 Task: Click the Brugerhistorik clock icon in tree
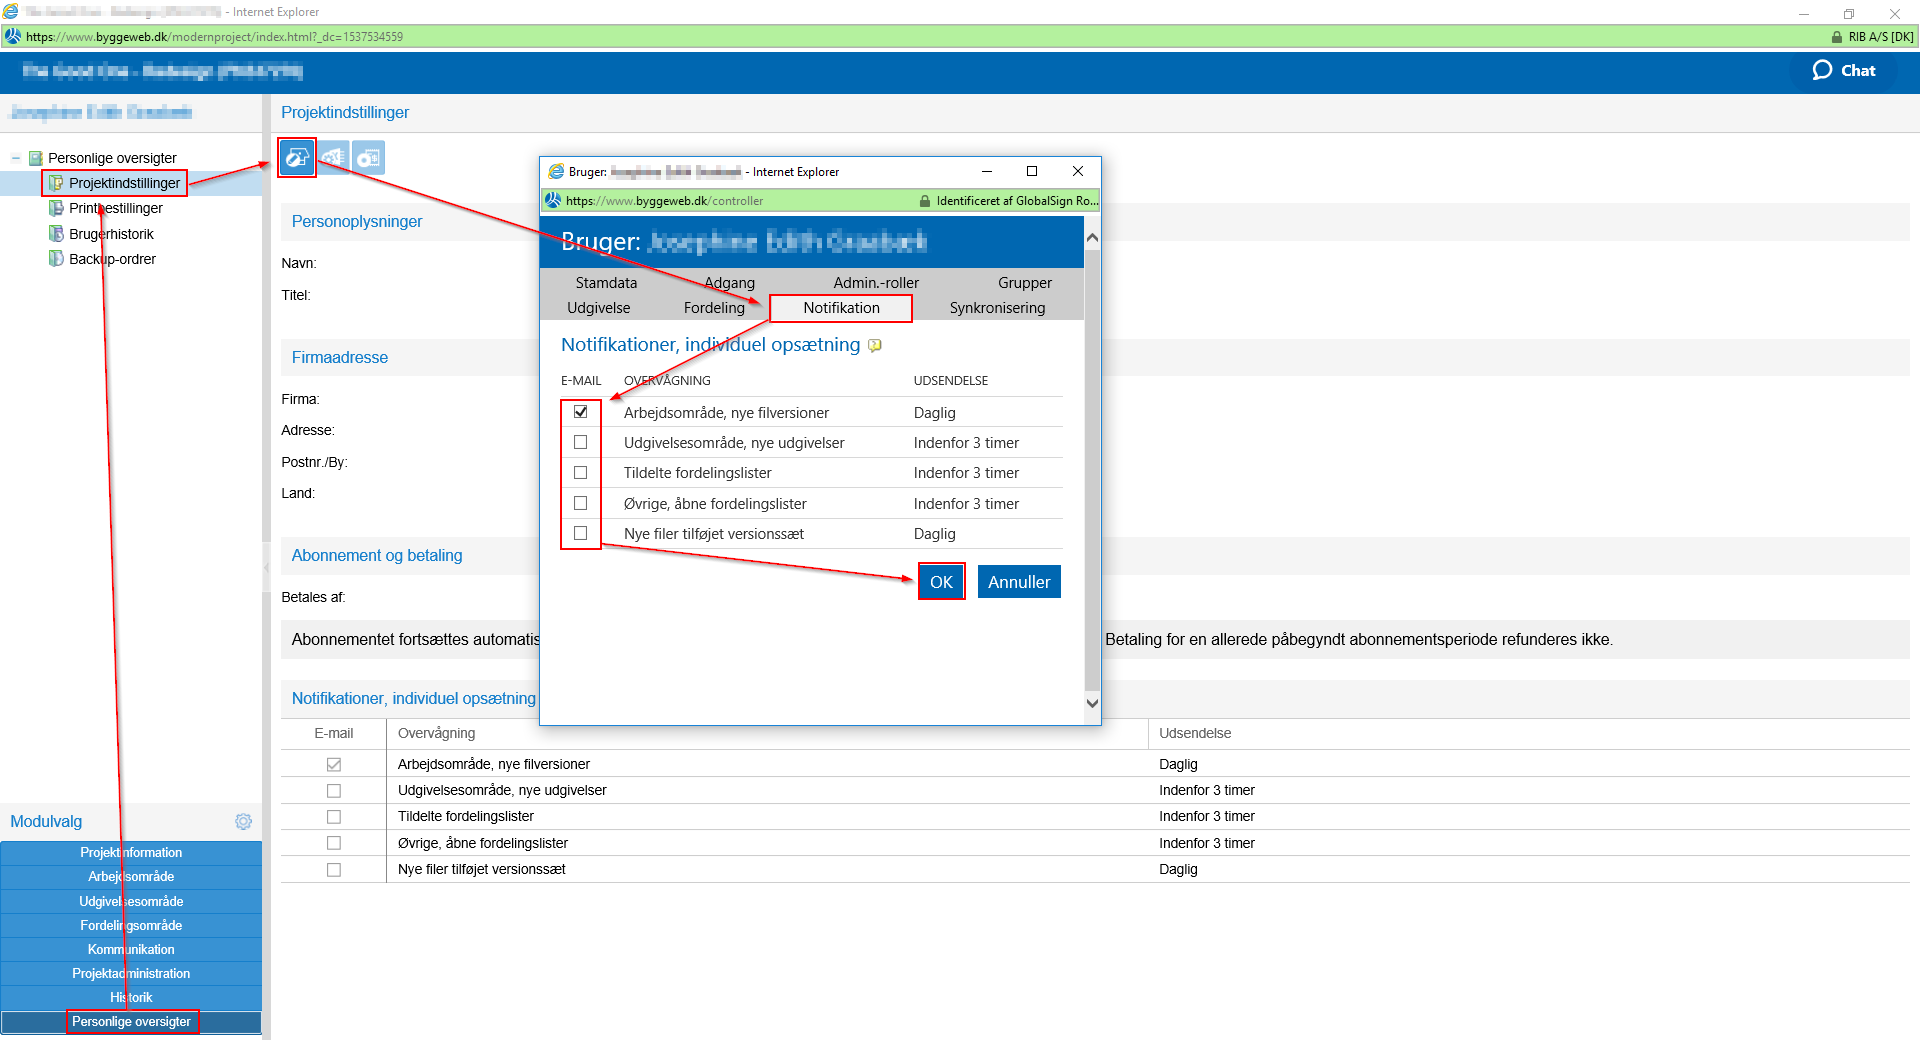click(x=57, y=234)
